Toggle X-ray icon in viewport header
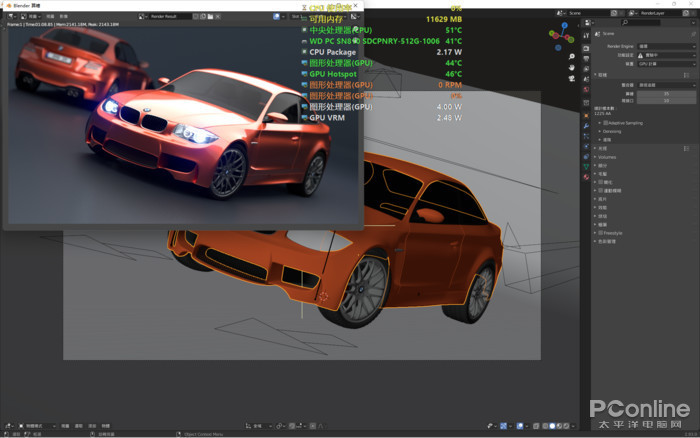700x438 pixels. pos(536,426)
